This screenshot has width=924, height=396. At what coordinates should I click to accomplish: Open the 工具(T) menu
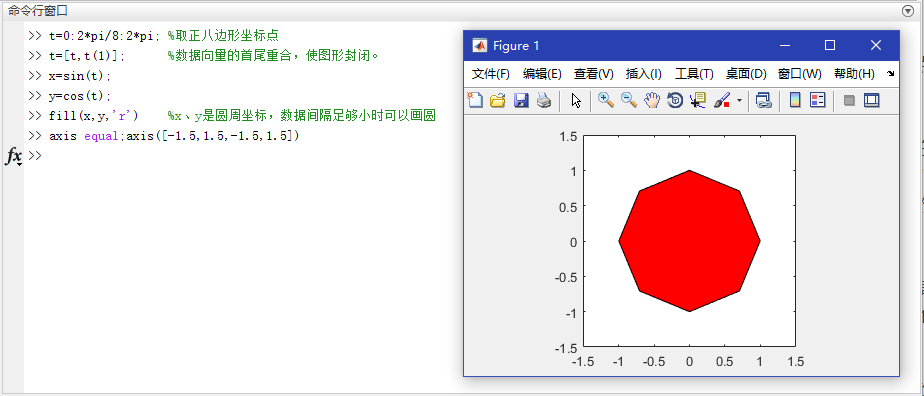[694, 74]
